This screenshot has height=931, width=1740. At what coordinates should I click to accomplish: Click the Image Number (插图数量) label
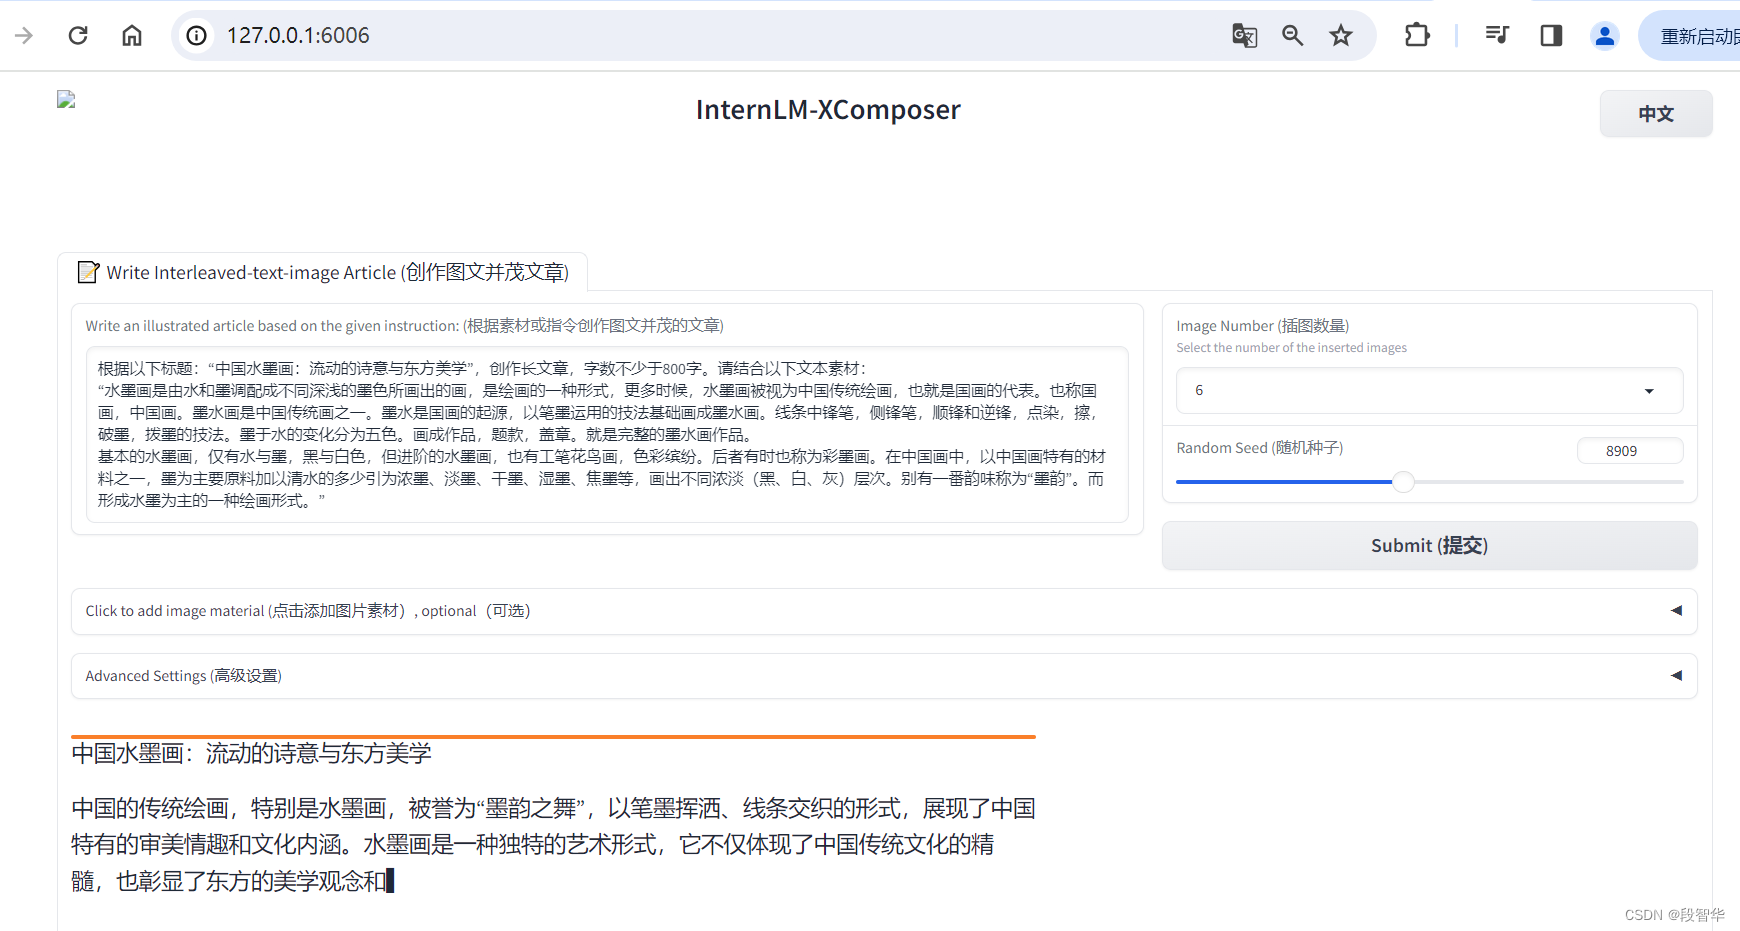[x=1262, y=326]
